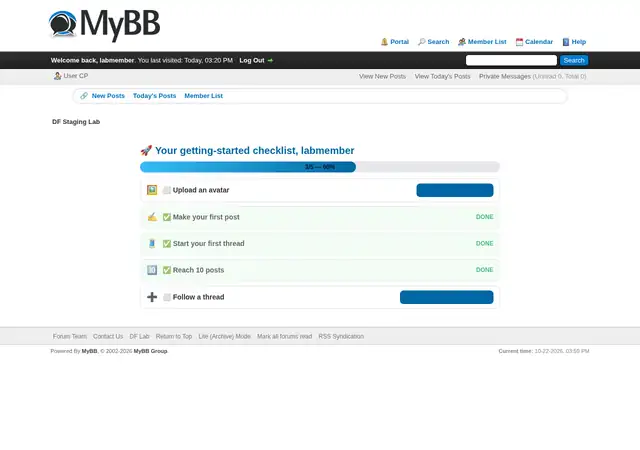Click the Portal bell icon
The width and height of the screenshot is (640, 450).
(x=384, y=42)
